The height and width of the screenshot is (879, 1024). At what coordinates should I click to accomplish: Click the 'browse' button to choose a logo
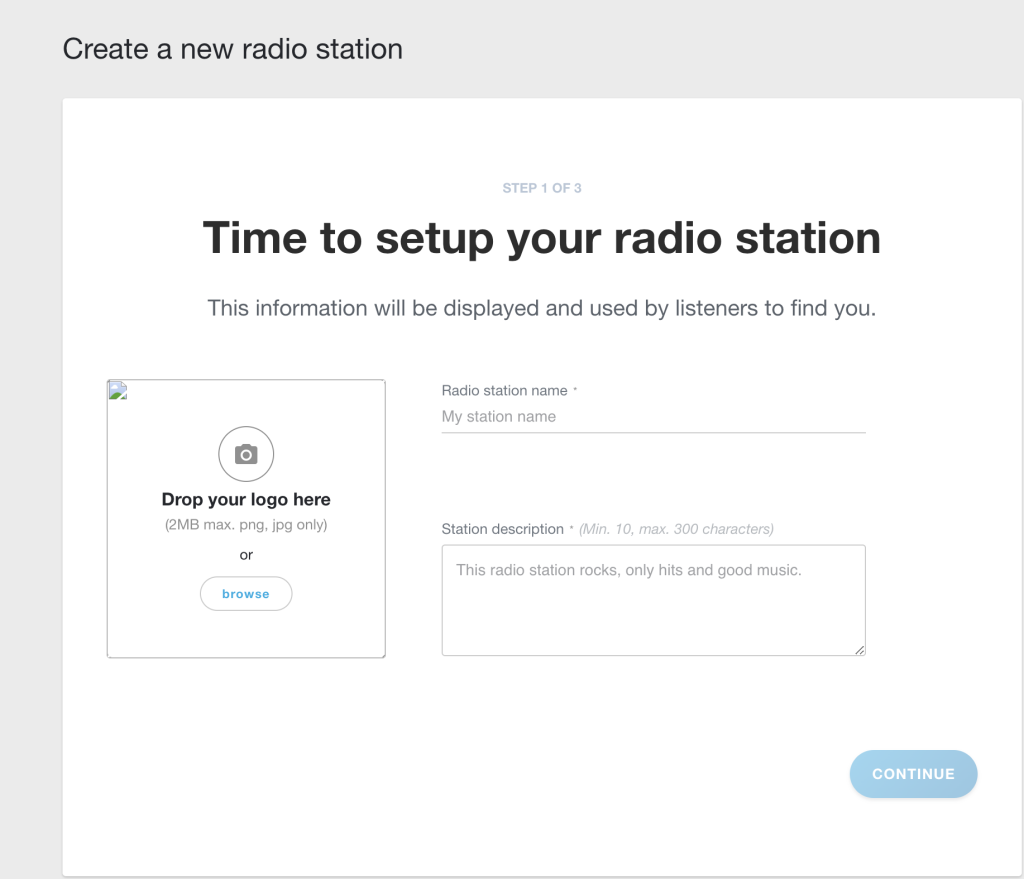pos(246,593)
